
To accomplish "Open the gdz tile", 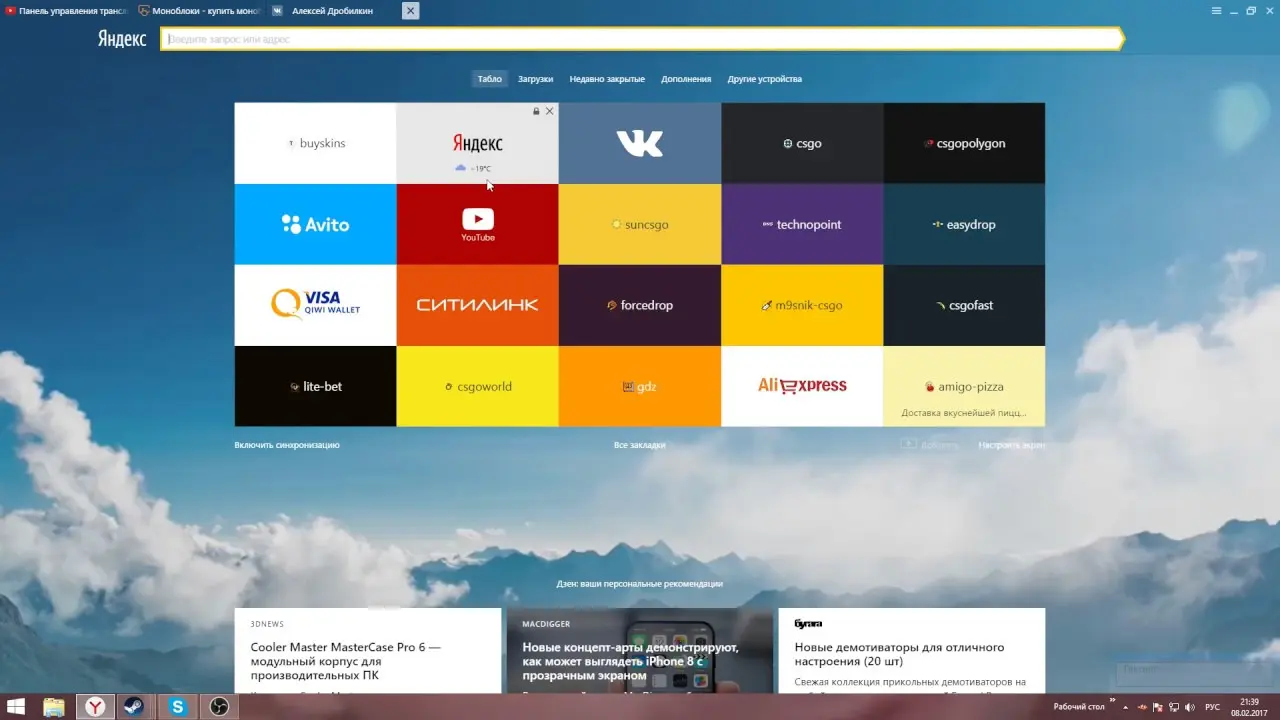I will pos(640,386).
